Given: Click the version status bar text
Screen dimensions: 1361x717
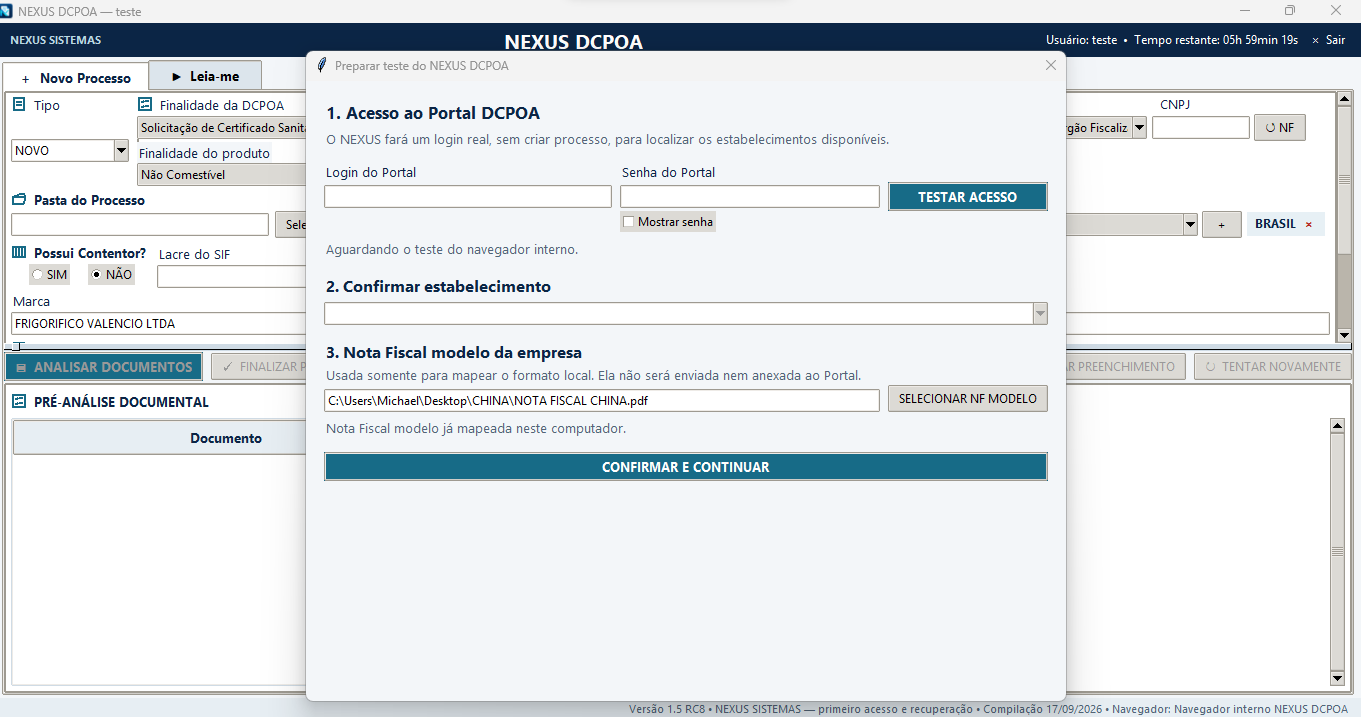Looking at the screenshot, I should click(988, 709).
